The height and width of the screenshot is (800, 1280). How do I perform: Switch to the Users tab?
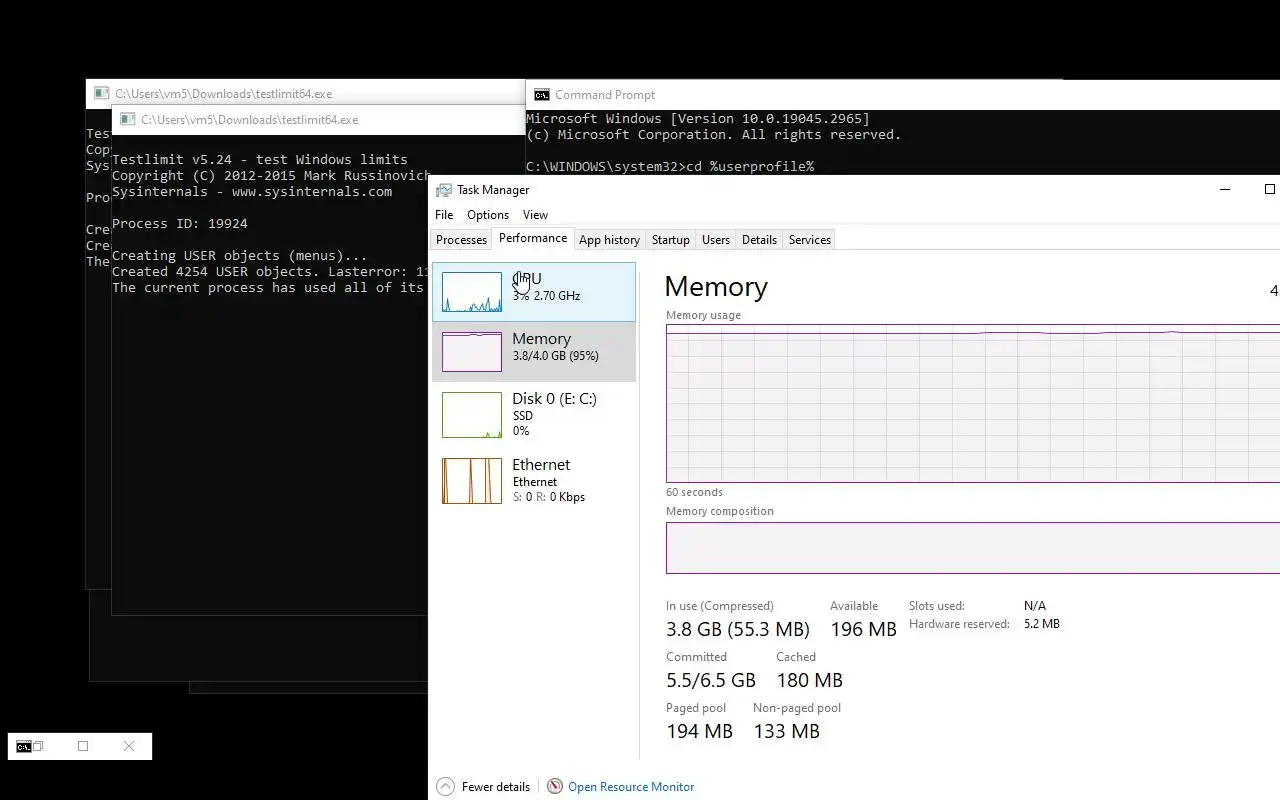point(716,240)
